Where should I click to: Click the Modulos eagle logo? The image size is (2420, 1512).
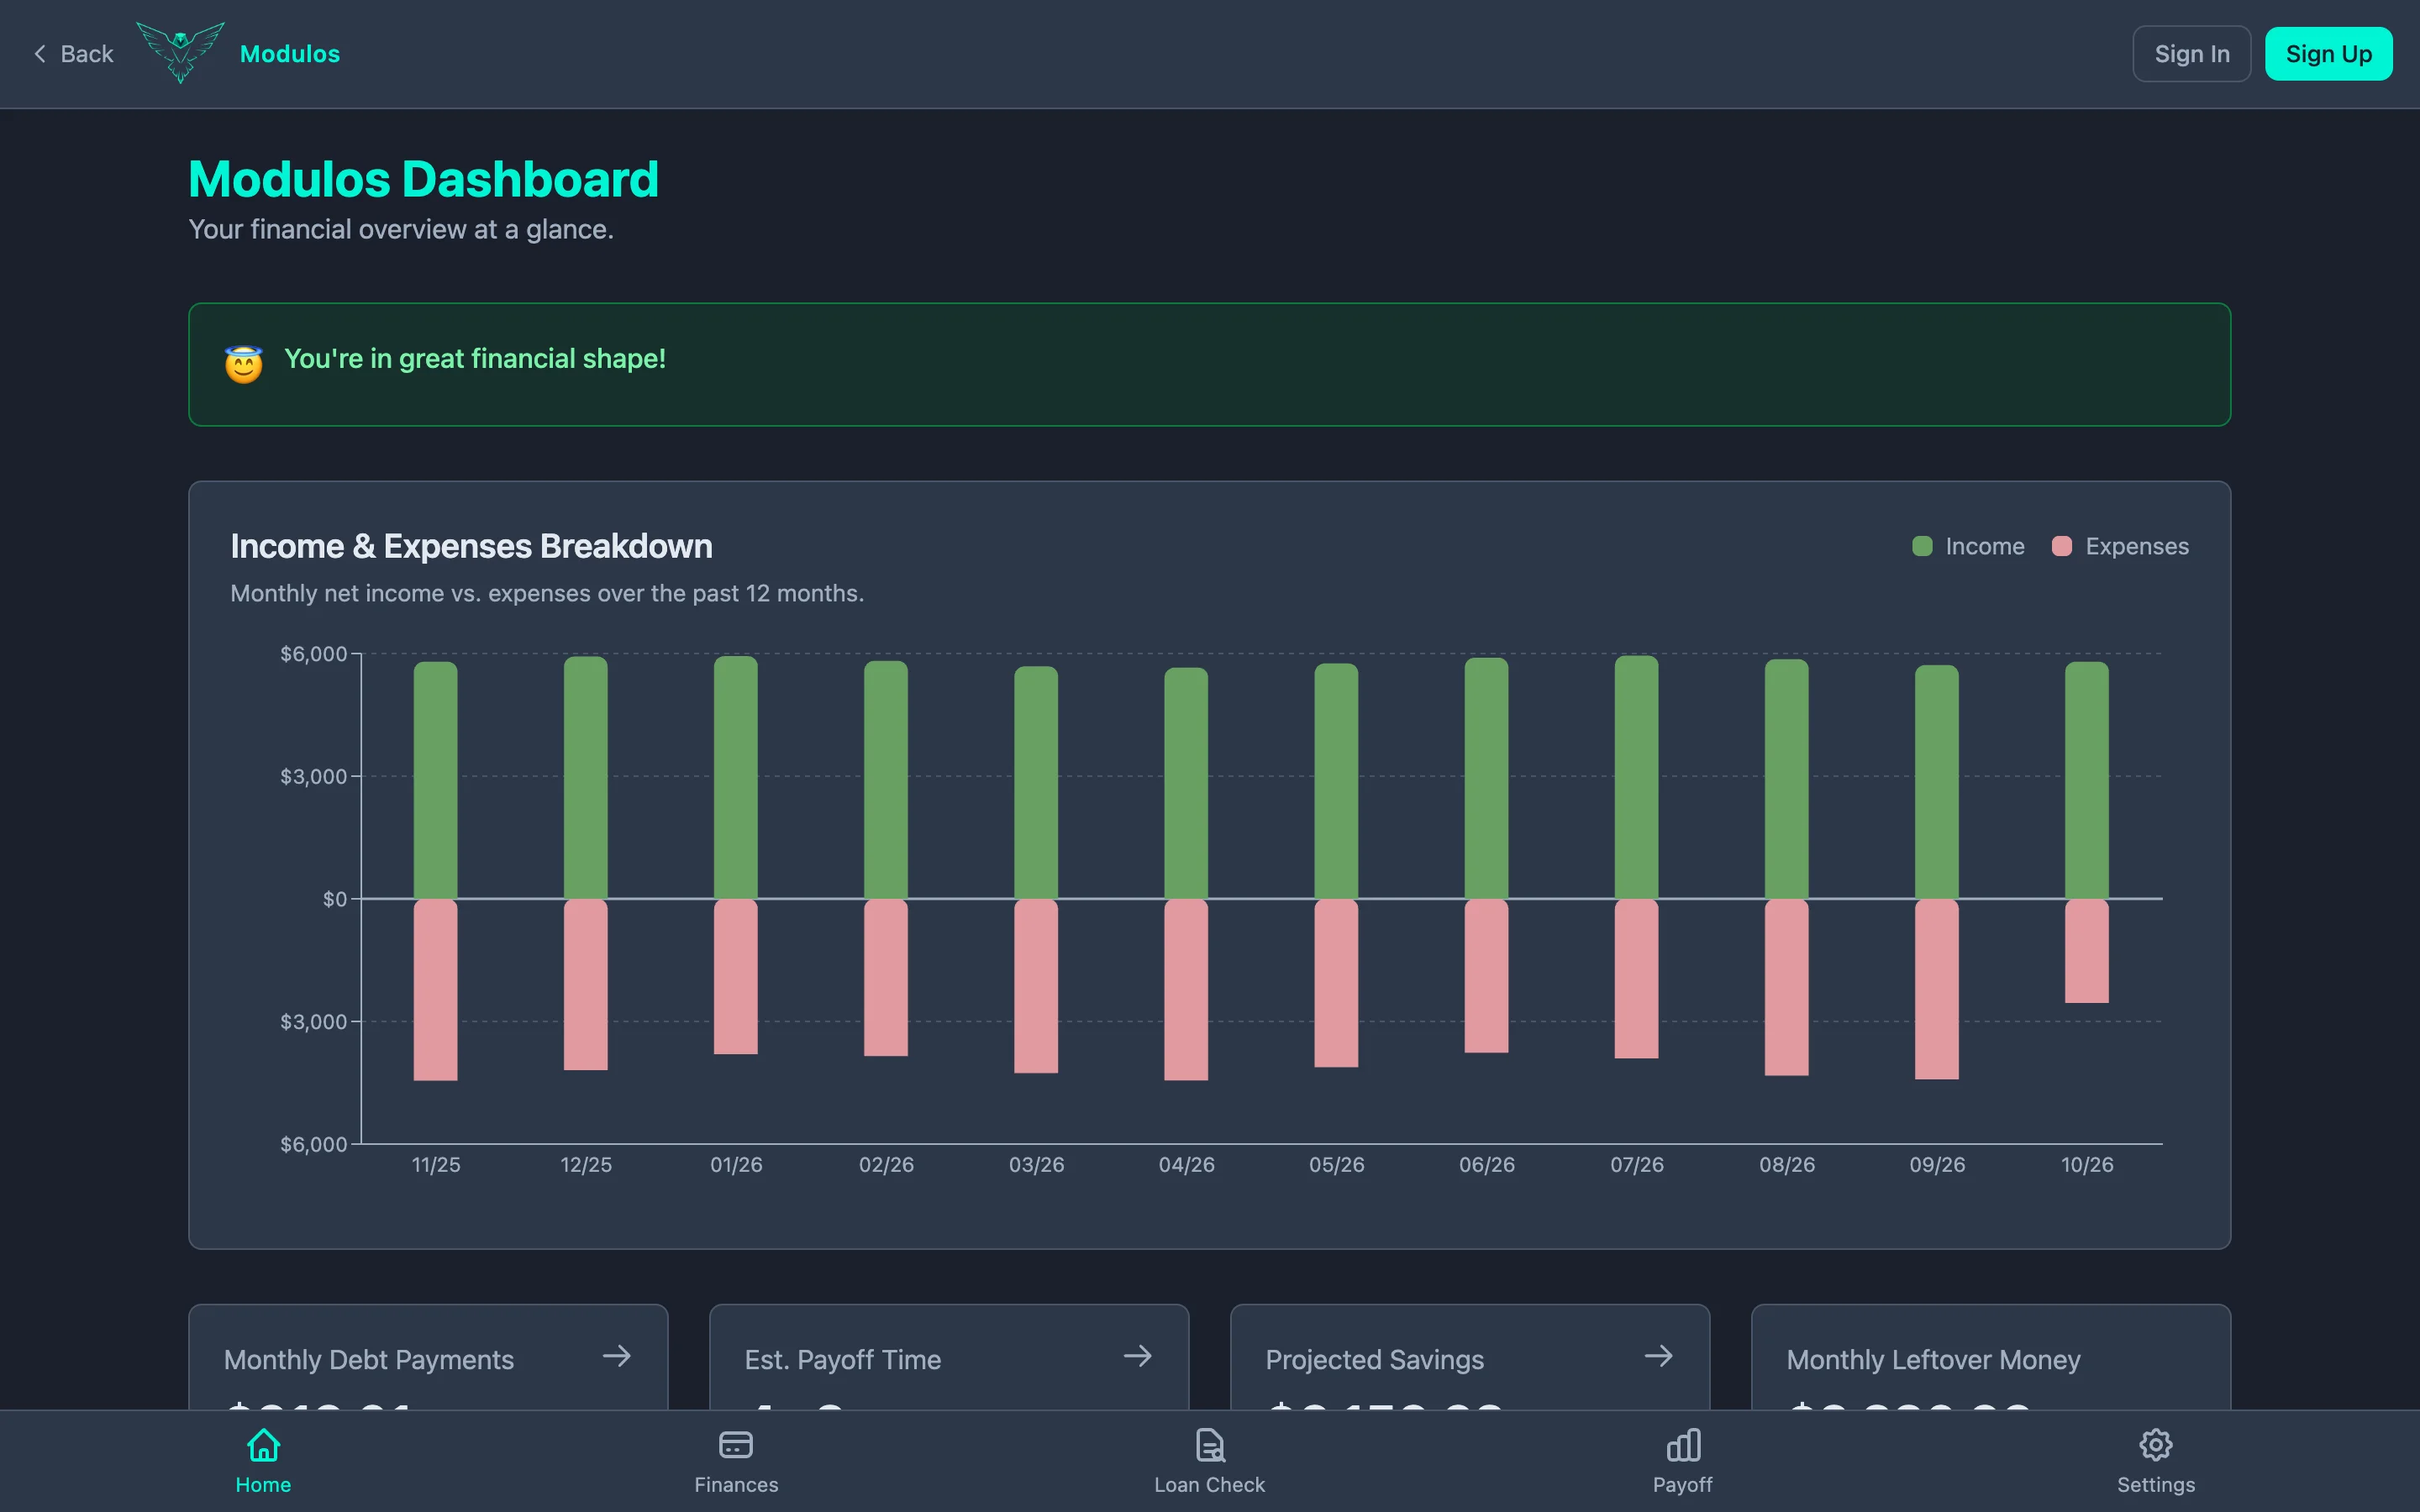[x=181, y=53]
